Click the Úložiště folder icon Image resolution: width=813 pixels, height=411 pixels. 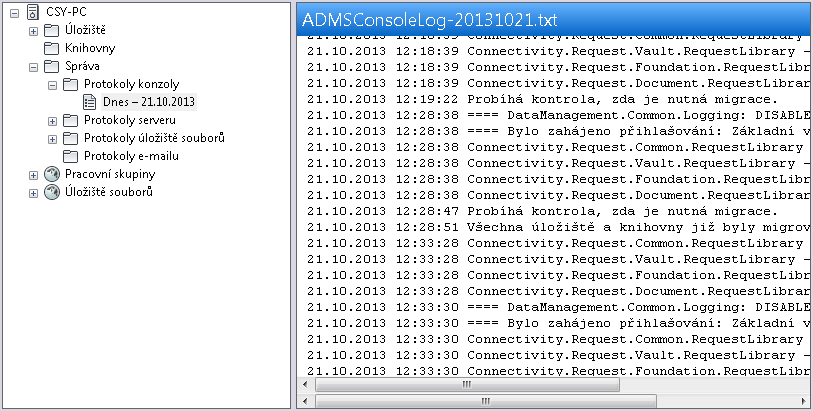pos(51,31)
